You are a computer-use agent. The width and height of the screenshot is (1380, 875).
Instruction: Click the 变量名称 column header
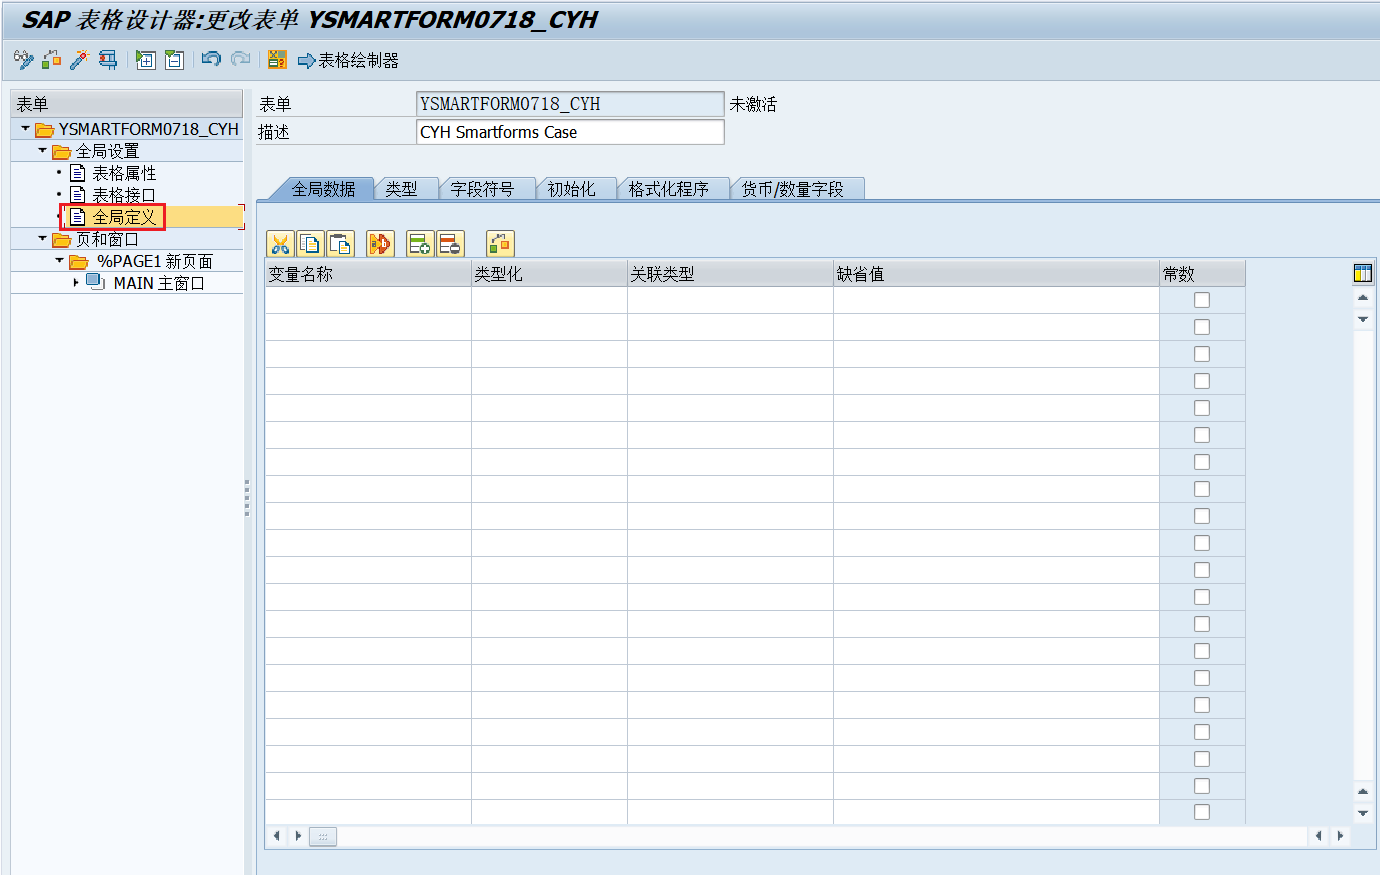click(x=368, y=274)
